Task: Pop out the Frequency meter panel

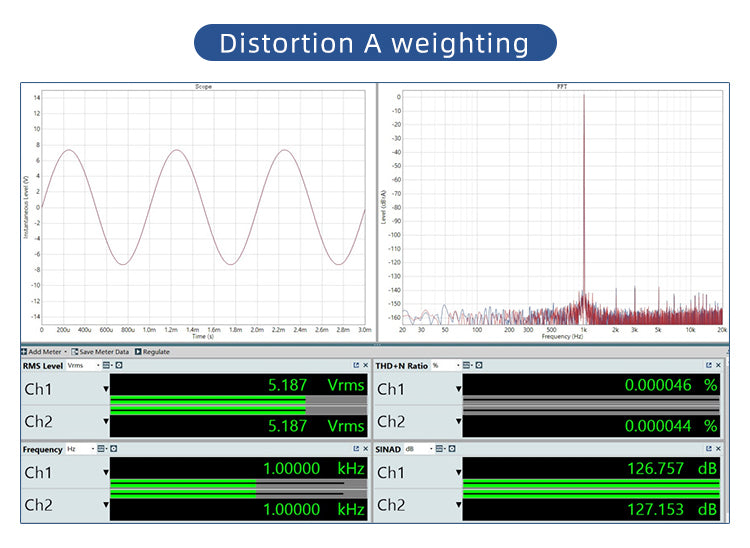Action: point(356,449)
